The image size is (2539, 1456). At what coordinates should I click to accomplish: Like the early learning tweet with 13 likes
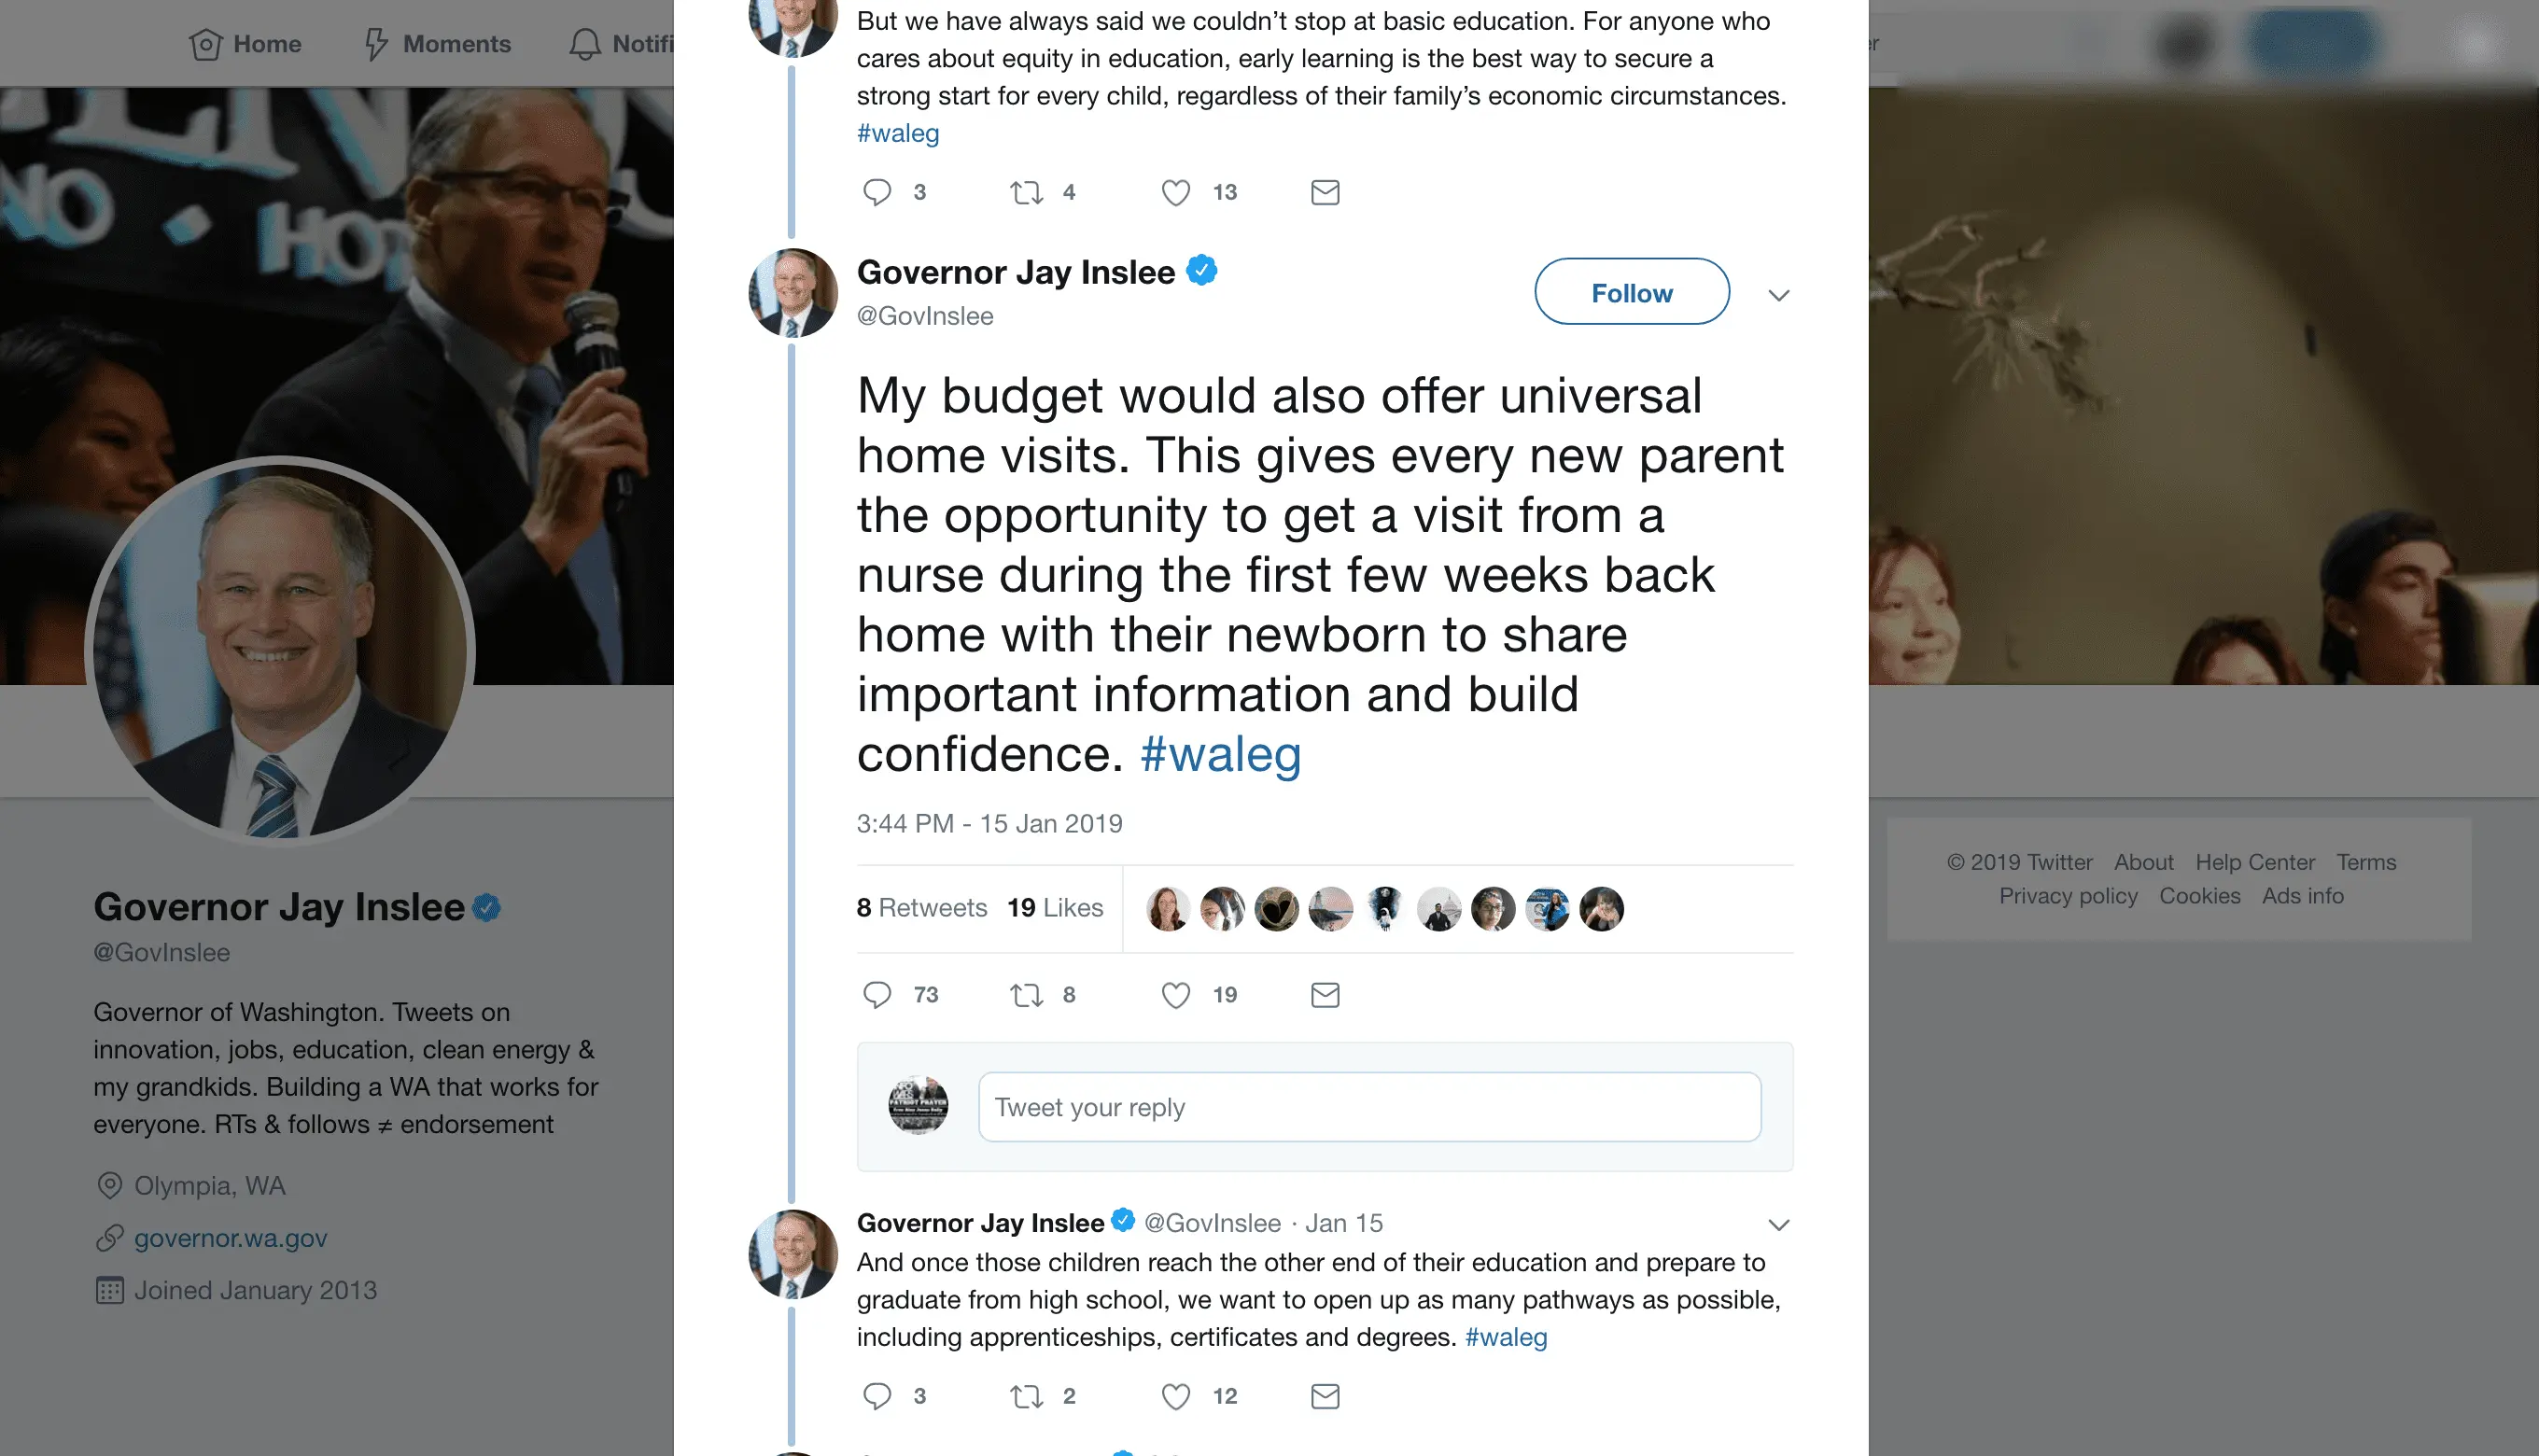[1175, 192]
